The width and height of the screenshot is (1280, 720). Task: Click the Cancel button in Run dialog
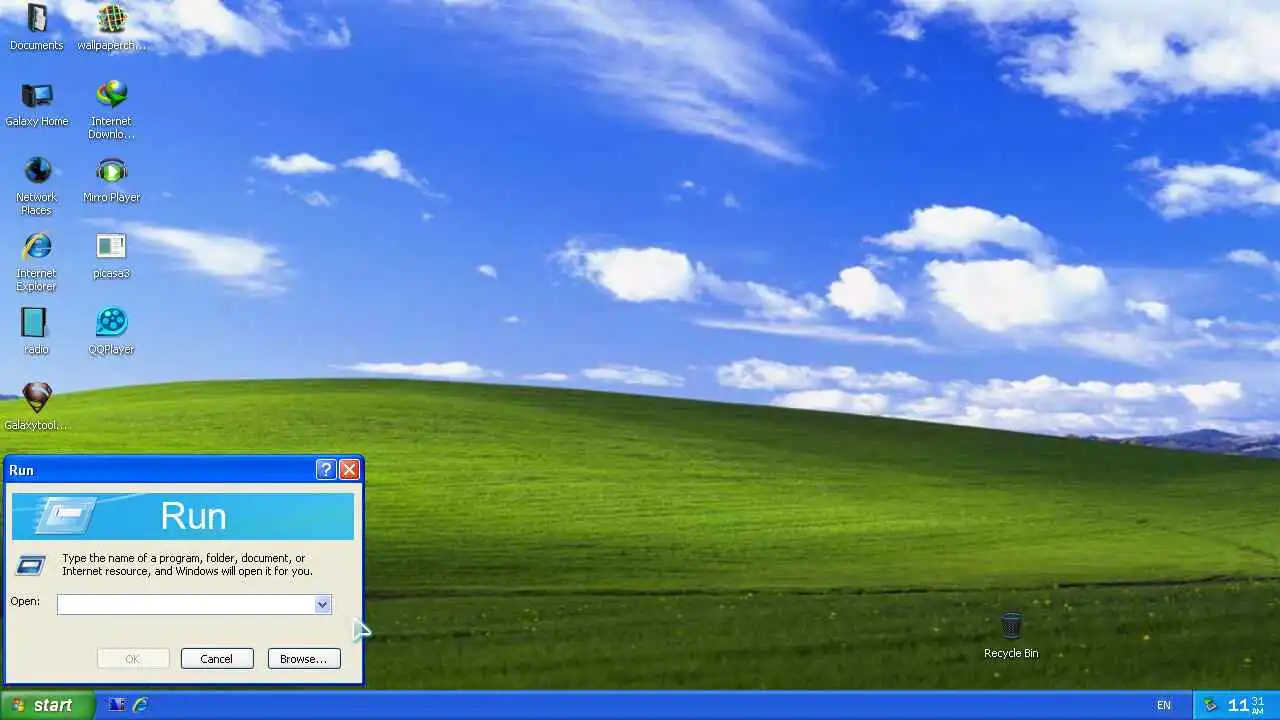(217, 659)
